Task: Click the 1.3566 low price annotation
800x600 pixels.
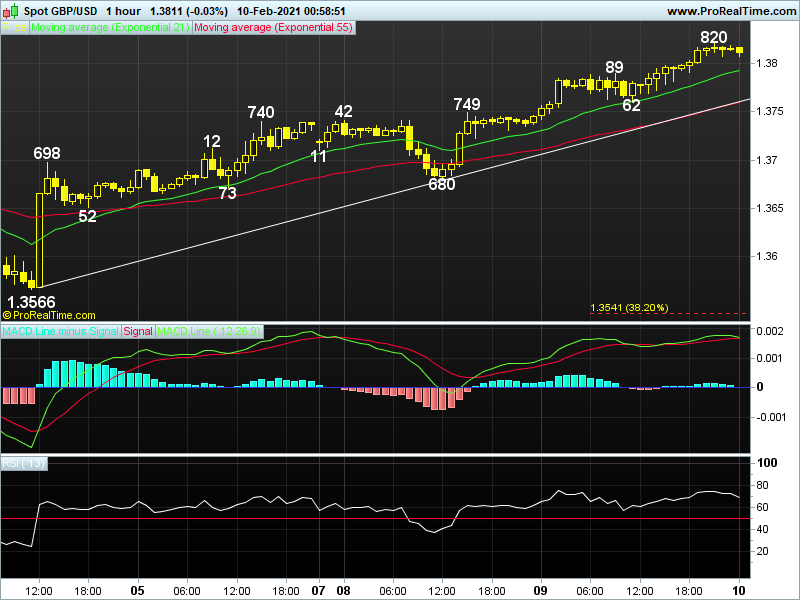Action: coord(32,301)
